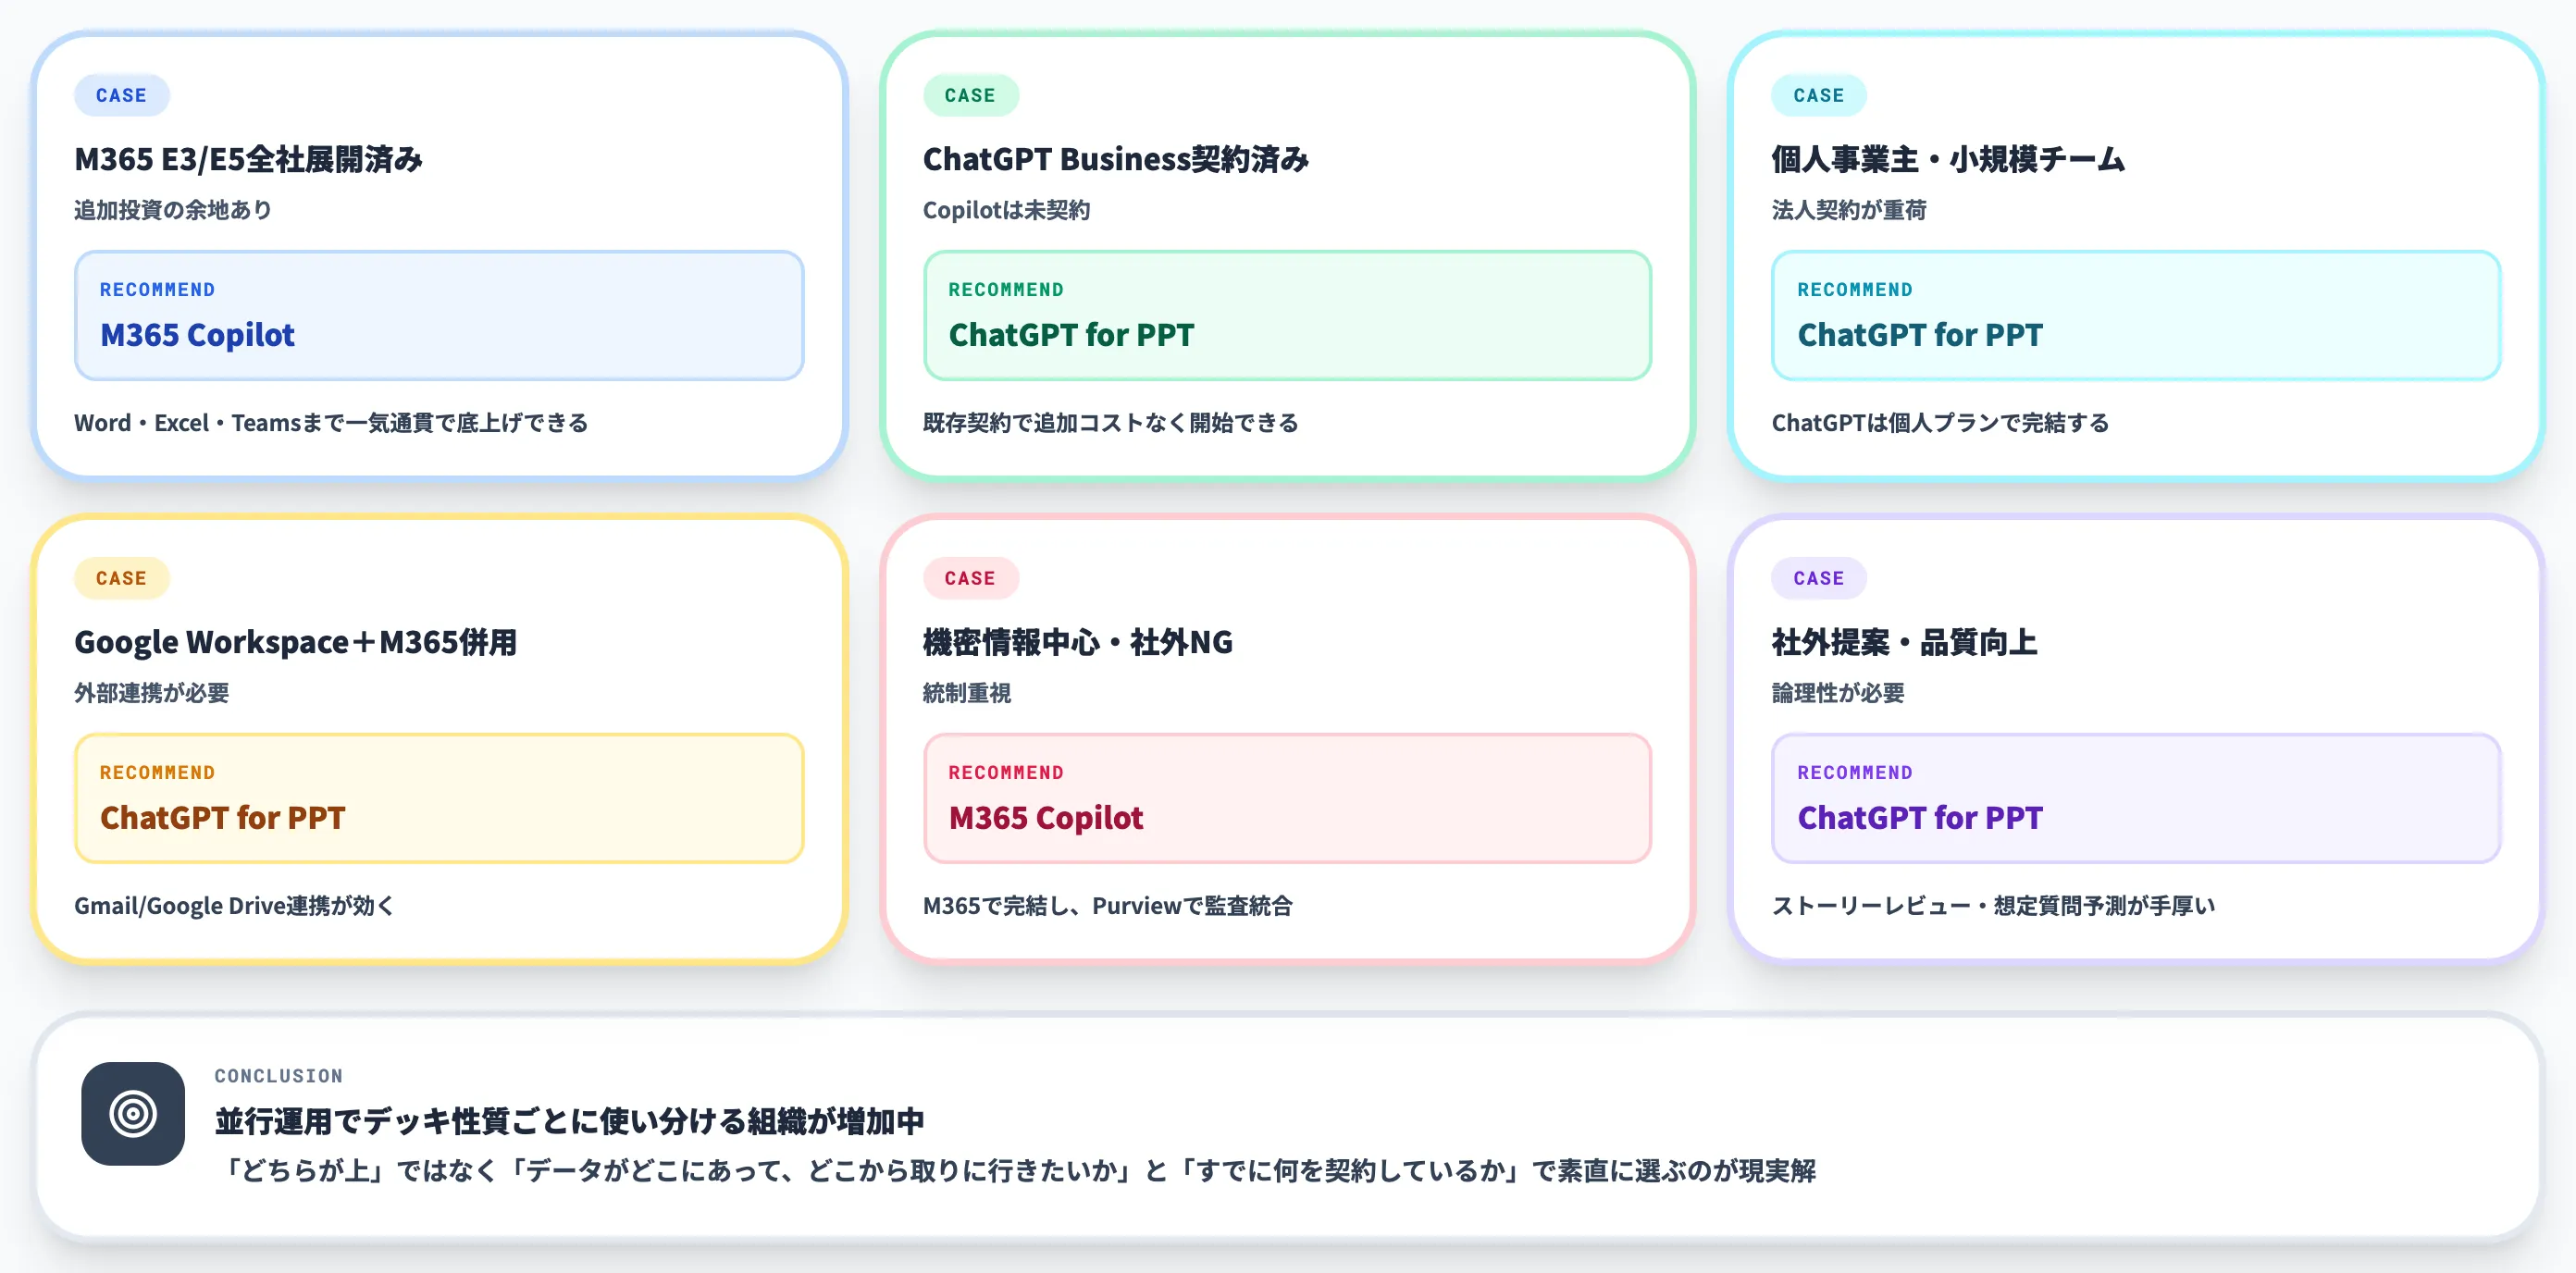2576x1273 pixels.
Task: Click RECOMMEND label in the yellow box
Action: coord(157,773)
